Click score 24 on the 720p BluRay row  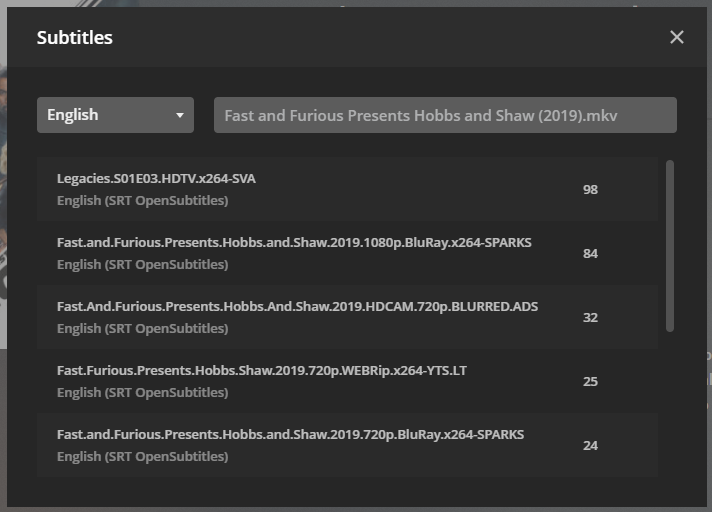coord(590,445)
